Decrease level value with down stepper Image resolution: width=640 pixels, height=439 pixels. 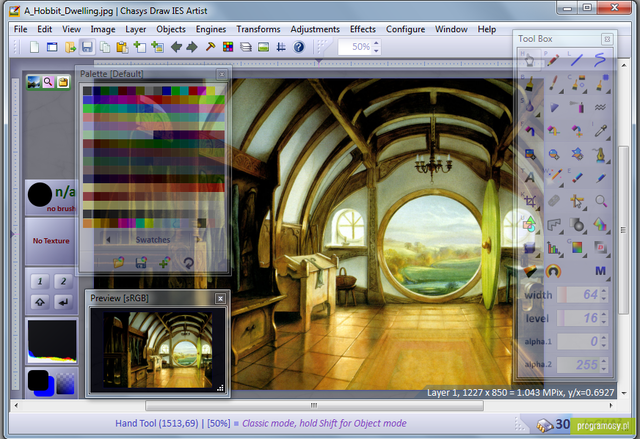tap(604, 322)
